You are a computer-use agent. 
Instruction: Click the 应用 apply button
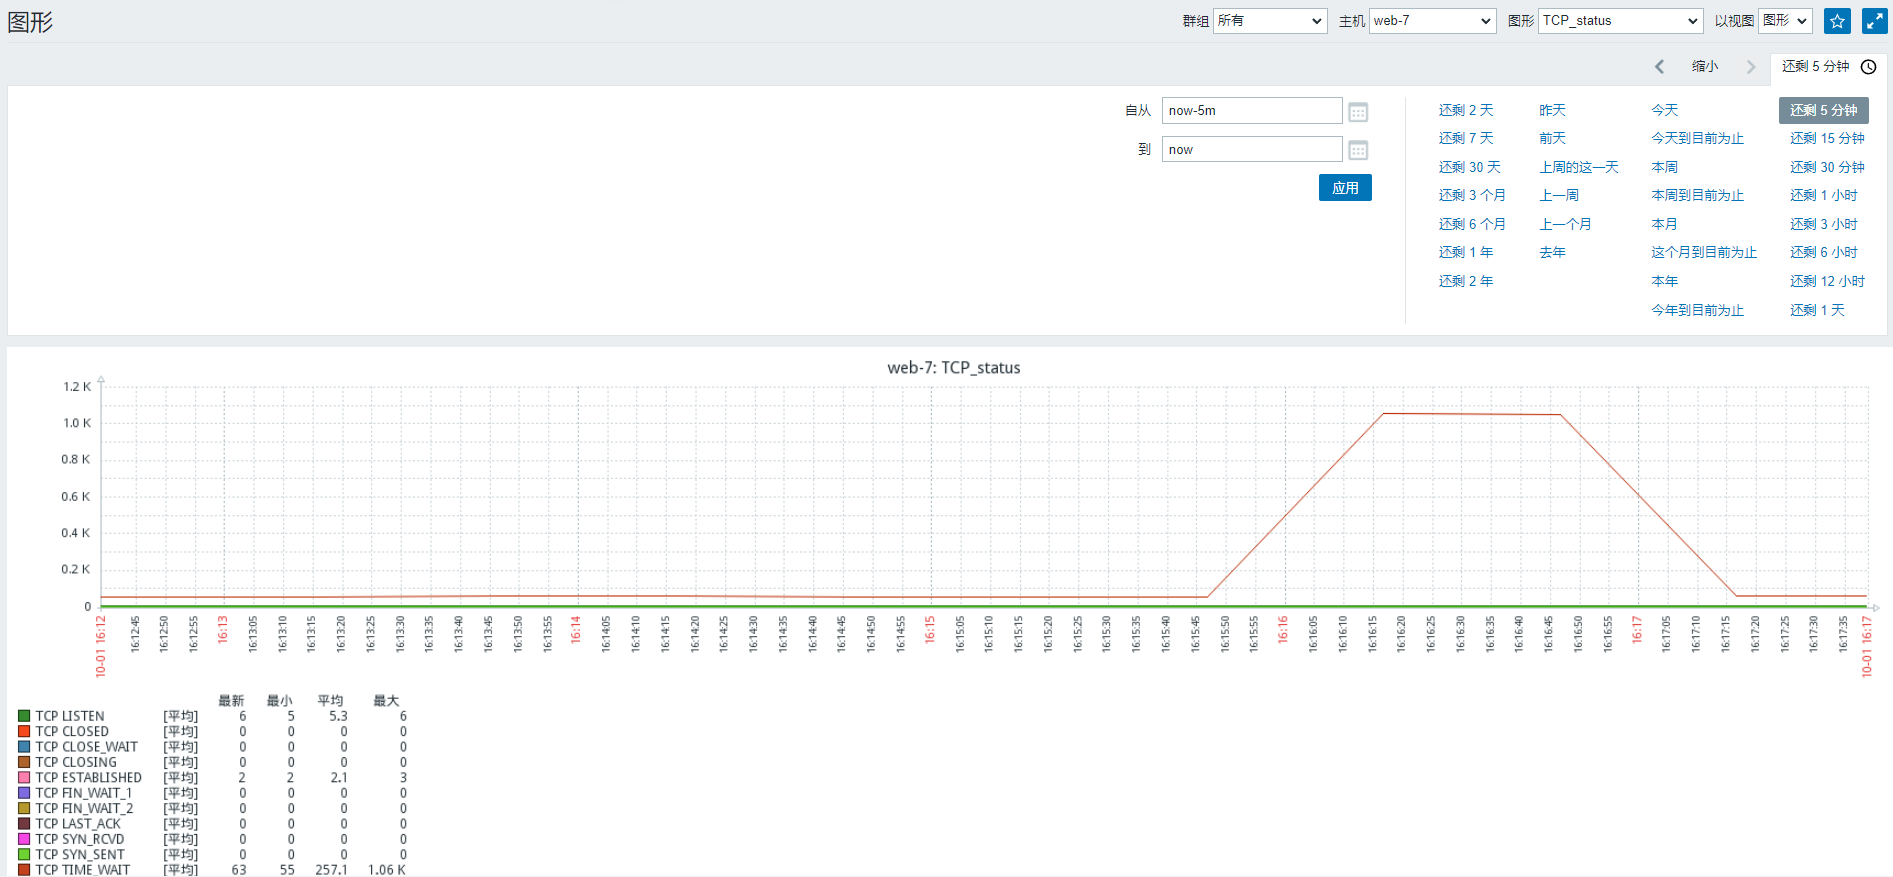click(x=1345, y=188)
